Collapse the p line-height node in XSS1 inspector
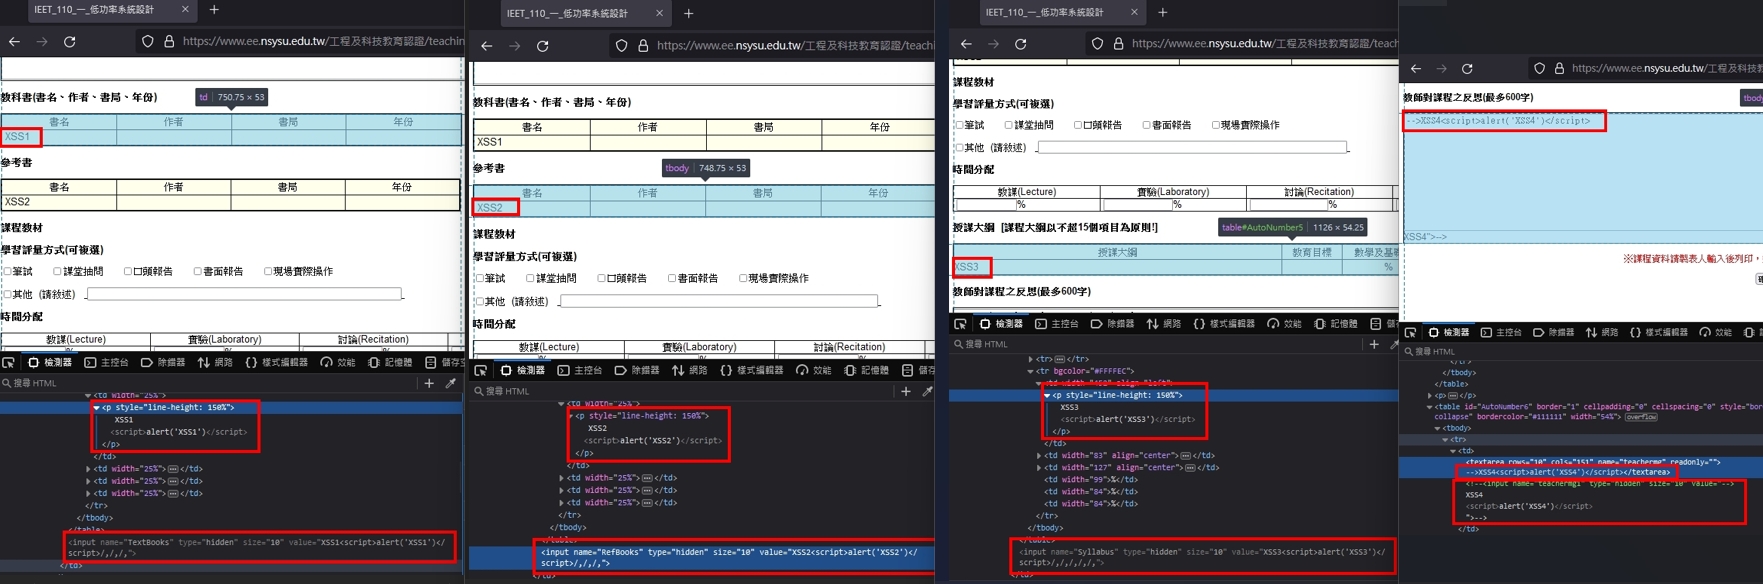Viewport: 1763px width, 584px height. (x=96, y=408)
